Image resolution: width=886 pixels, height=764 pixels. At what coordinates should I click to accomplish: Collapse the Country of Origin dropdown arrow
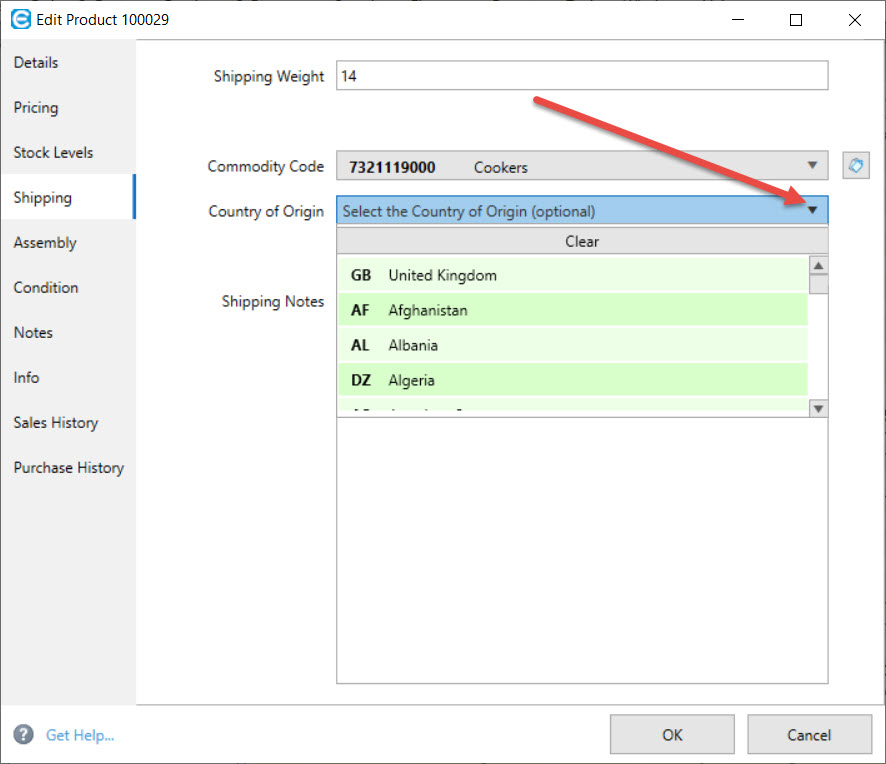(x=812, y=210)
